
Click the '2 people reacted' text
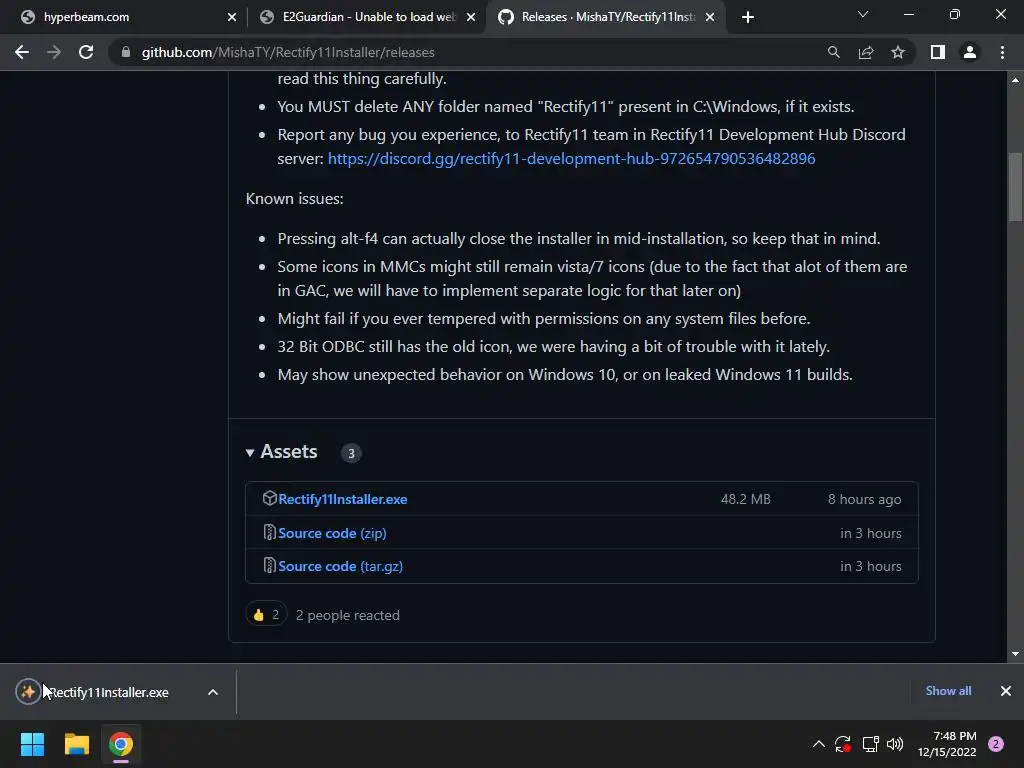point(347,615)
